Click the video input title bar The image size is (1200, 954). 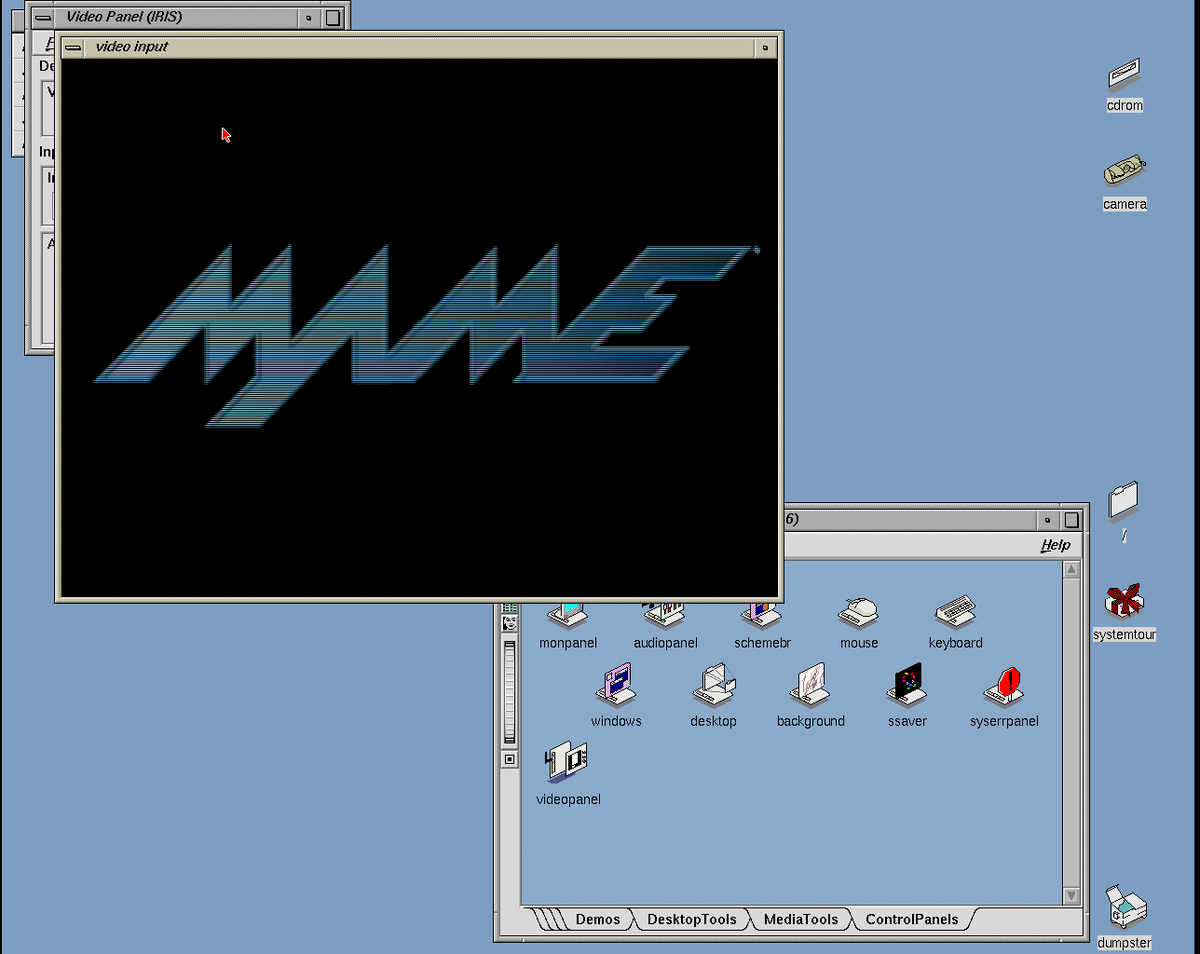[419, 46]
